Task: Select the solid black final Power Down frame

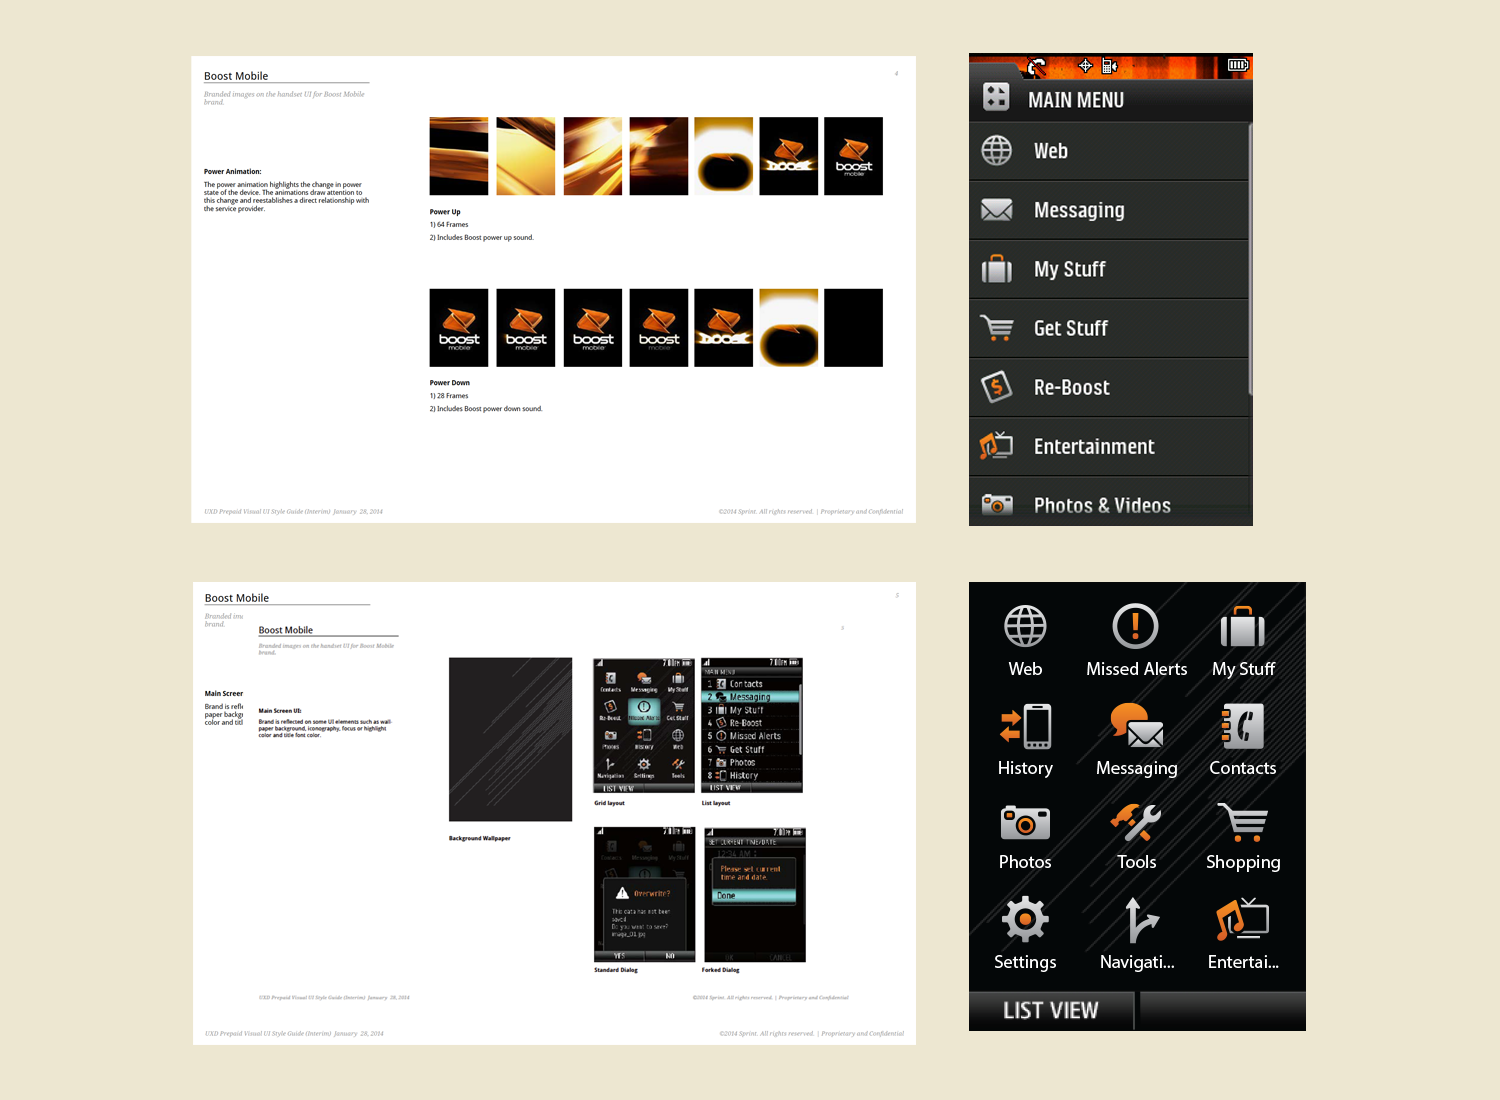Action: 853,328
